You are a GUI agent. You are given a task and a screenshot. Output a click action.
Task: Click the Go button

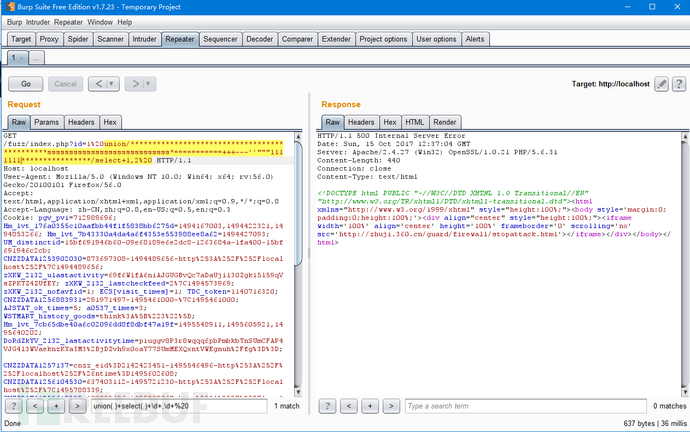coord(26,84)
